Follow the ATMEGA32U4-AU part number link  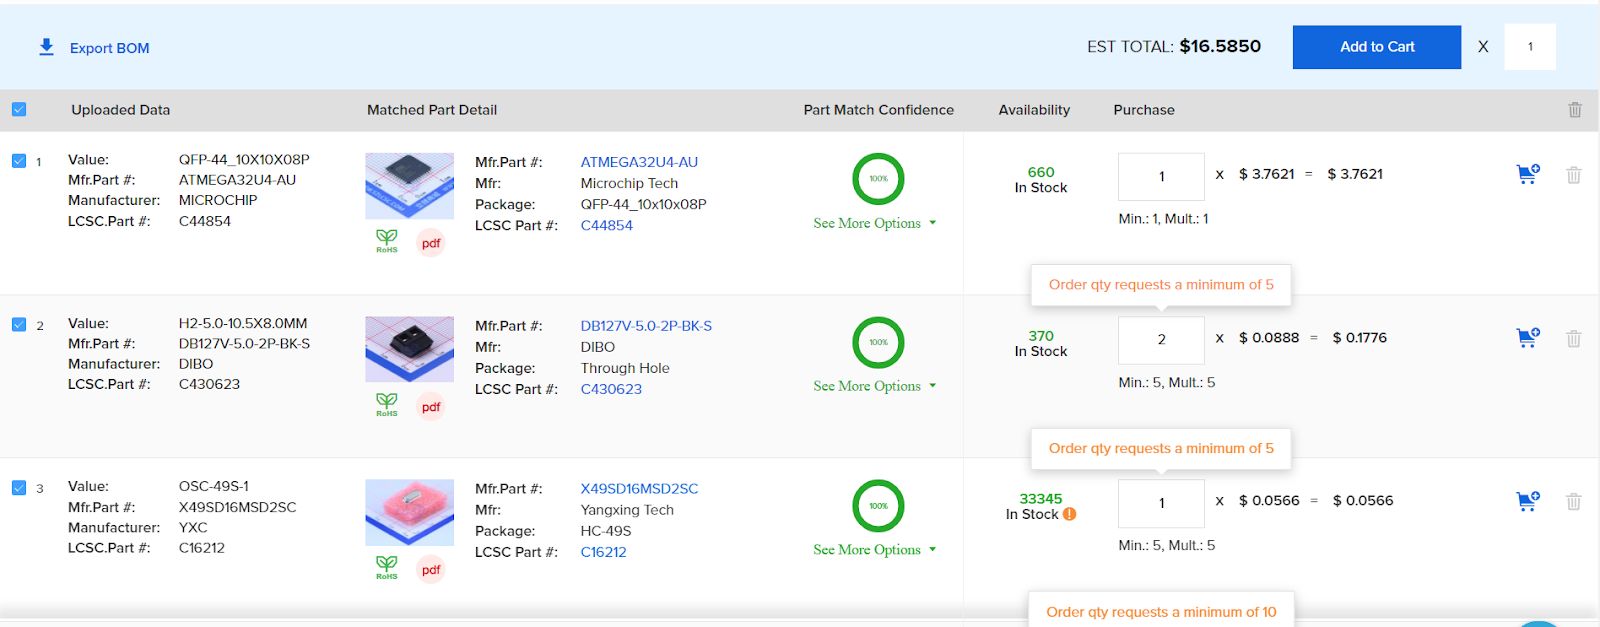[639, 162]
